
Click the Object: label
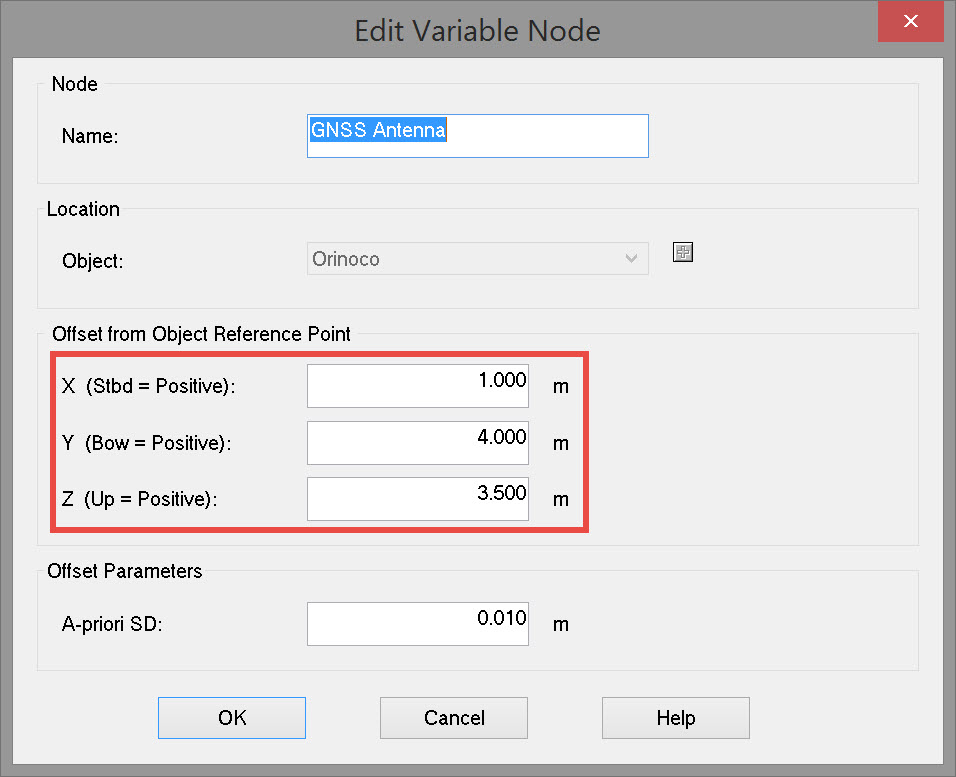click(92, 261)
